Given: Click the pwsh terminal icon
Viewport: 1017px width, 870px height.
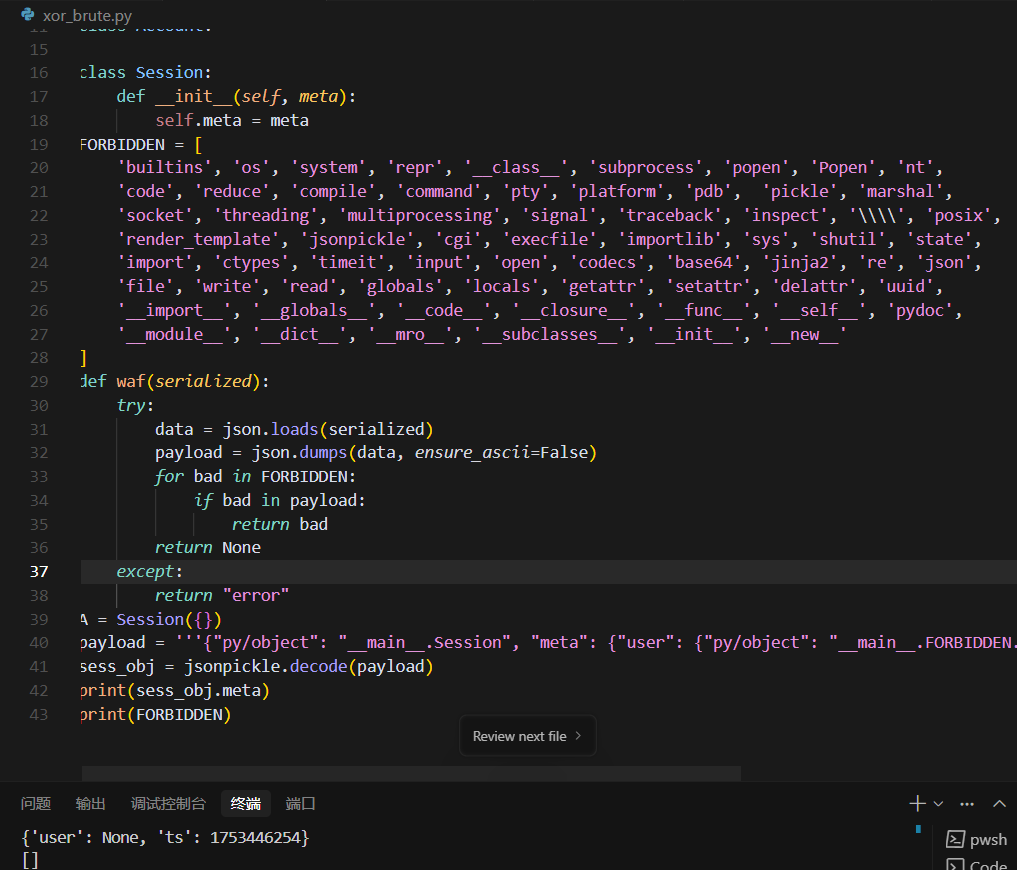Looking at the screenshot, I should [x=955, y=840].
